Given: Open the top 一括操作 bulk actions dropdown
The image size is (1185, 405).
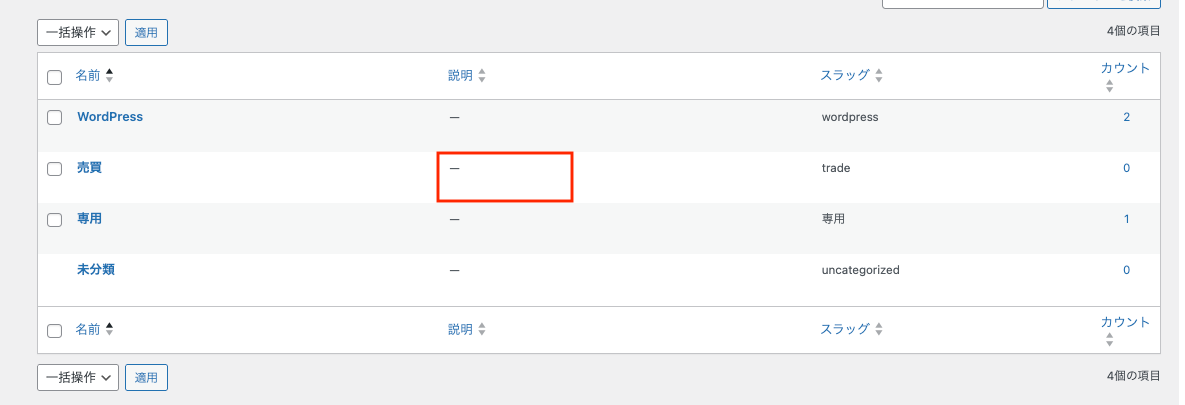Looking at the screenshot, I should tap(78, 33).
